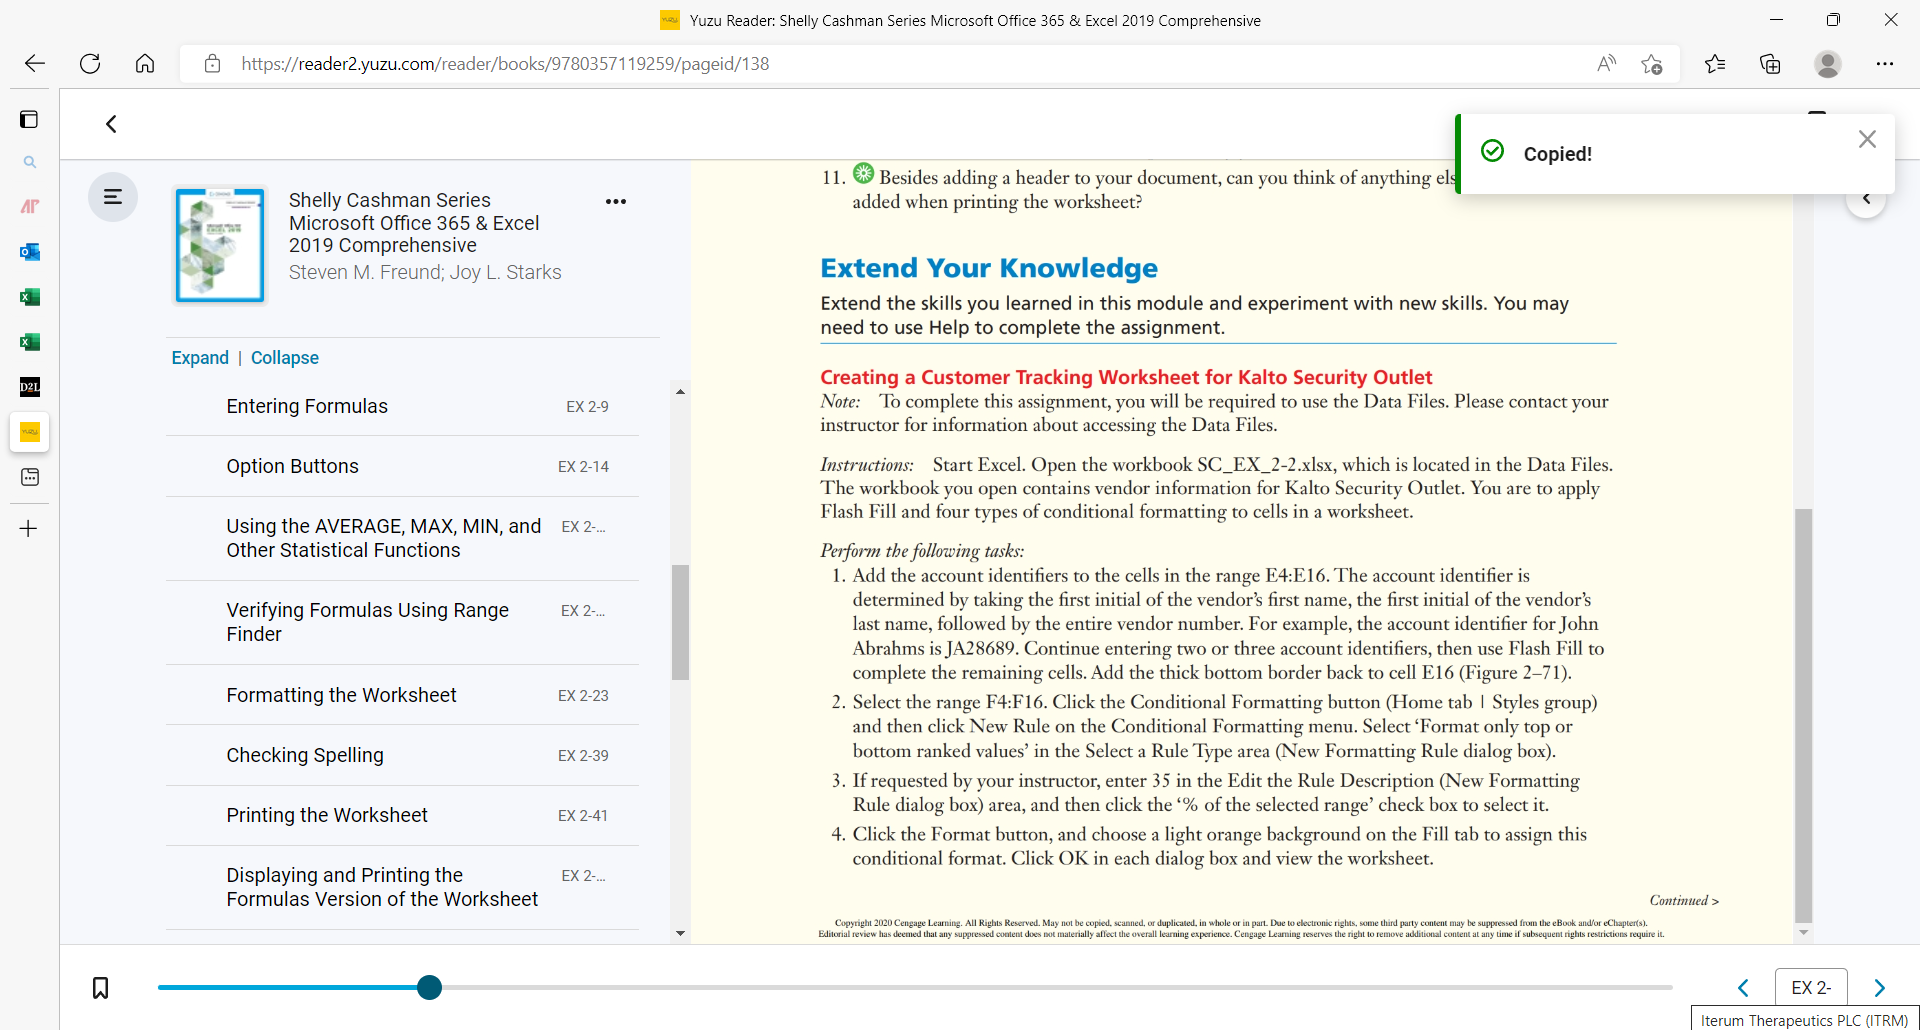
Task: Toggle the table of contents menu icon
Action: click(x=113, y=197)
